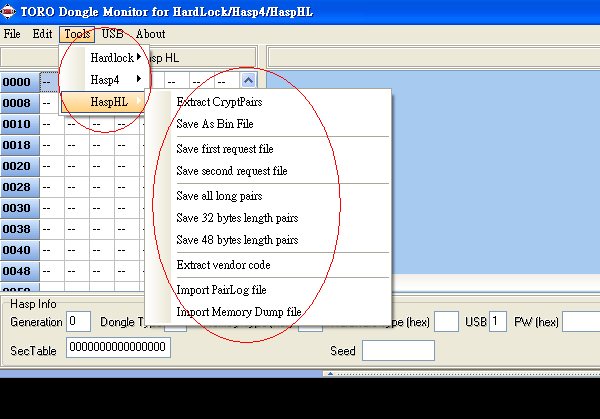
Task: Select row header 0010
Action: [x=20, y=124]
